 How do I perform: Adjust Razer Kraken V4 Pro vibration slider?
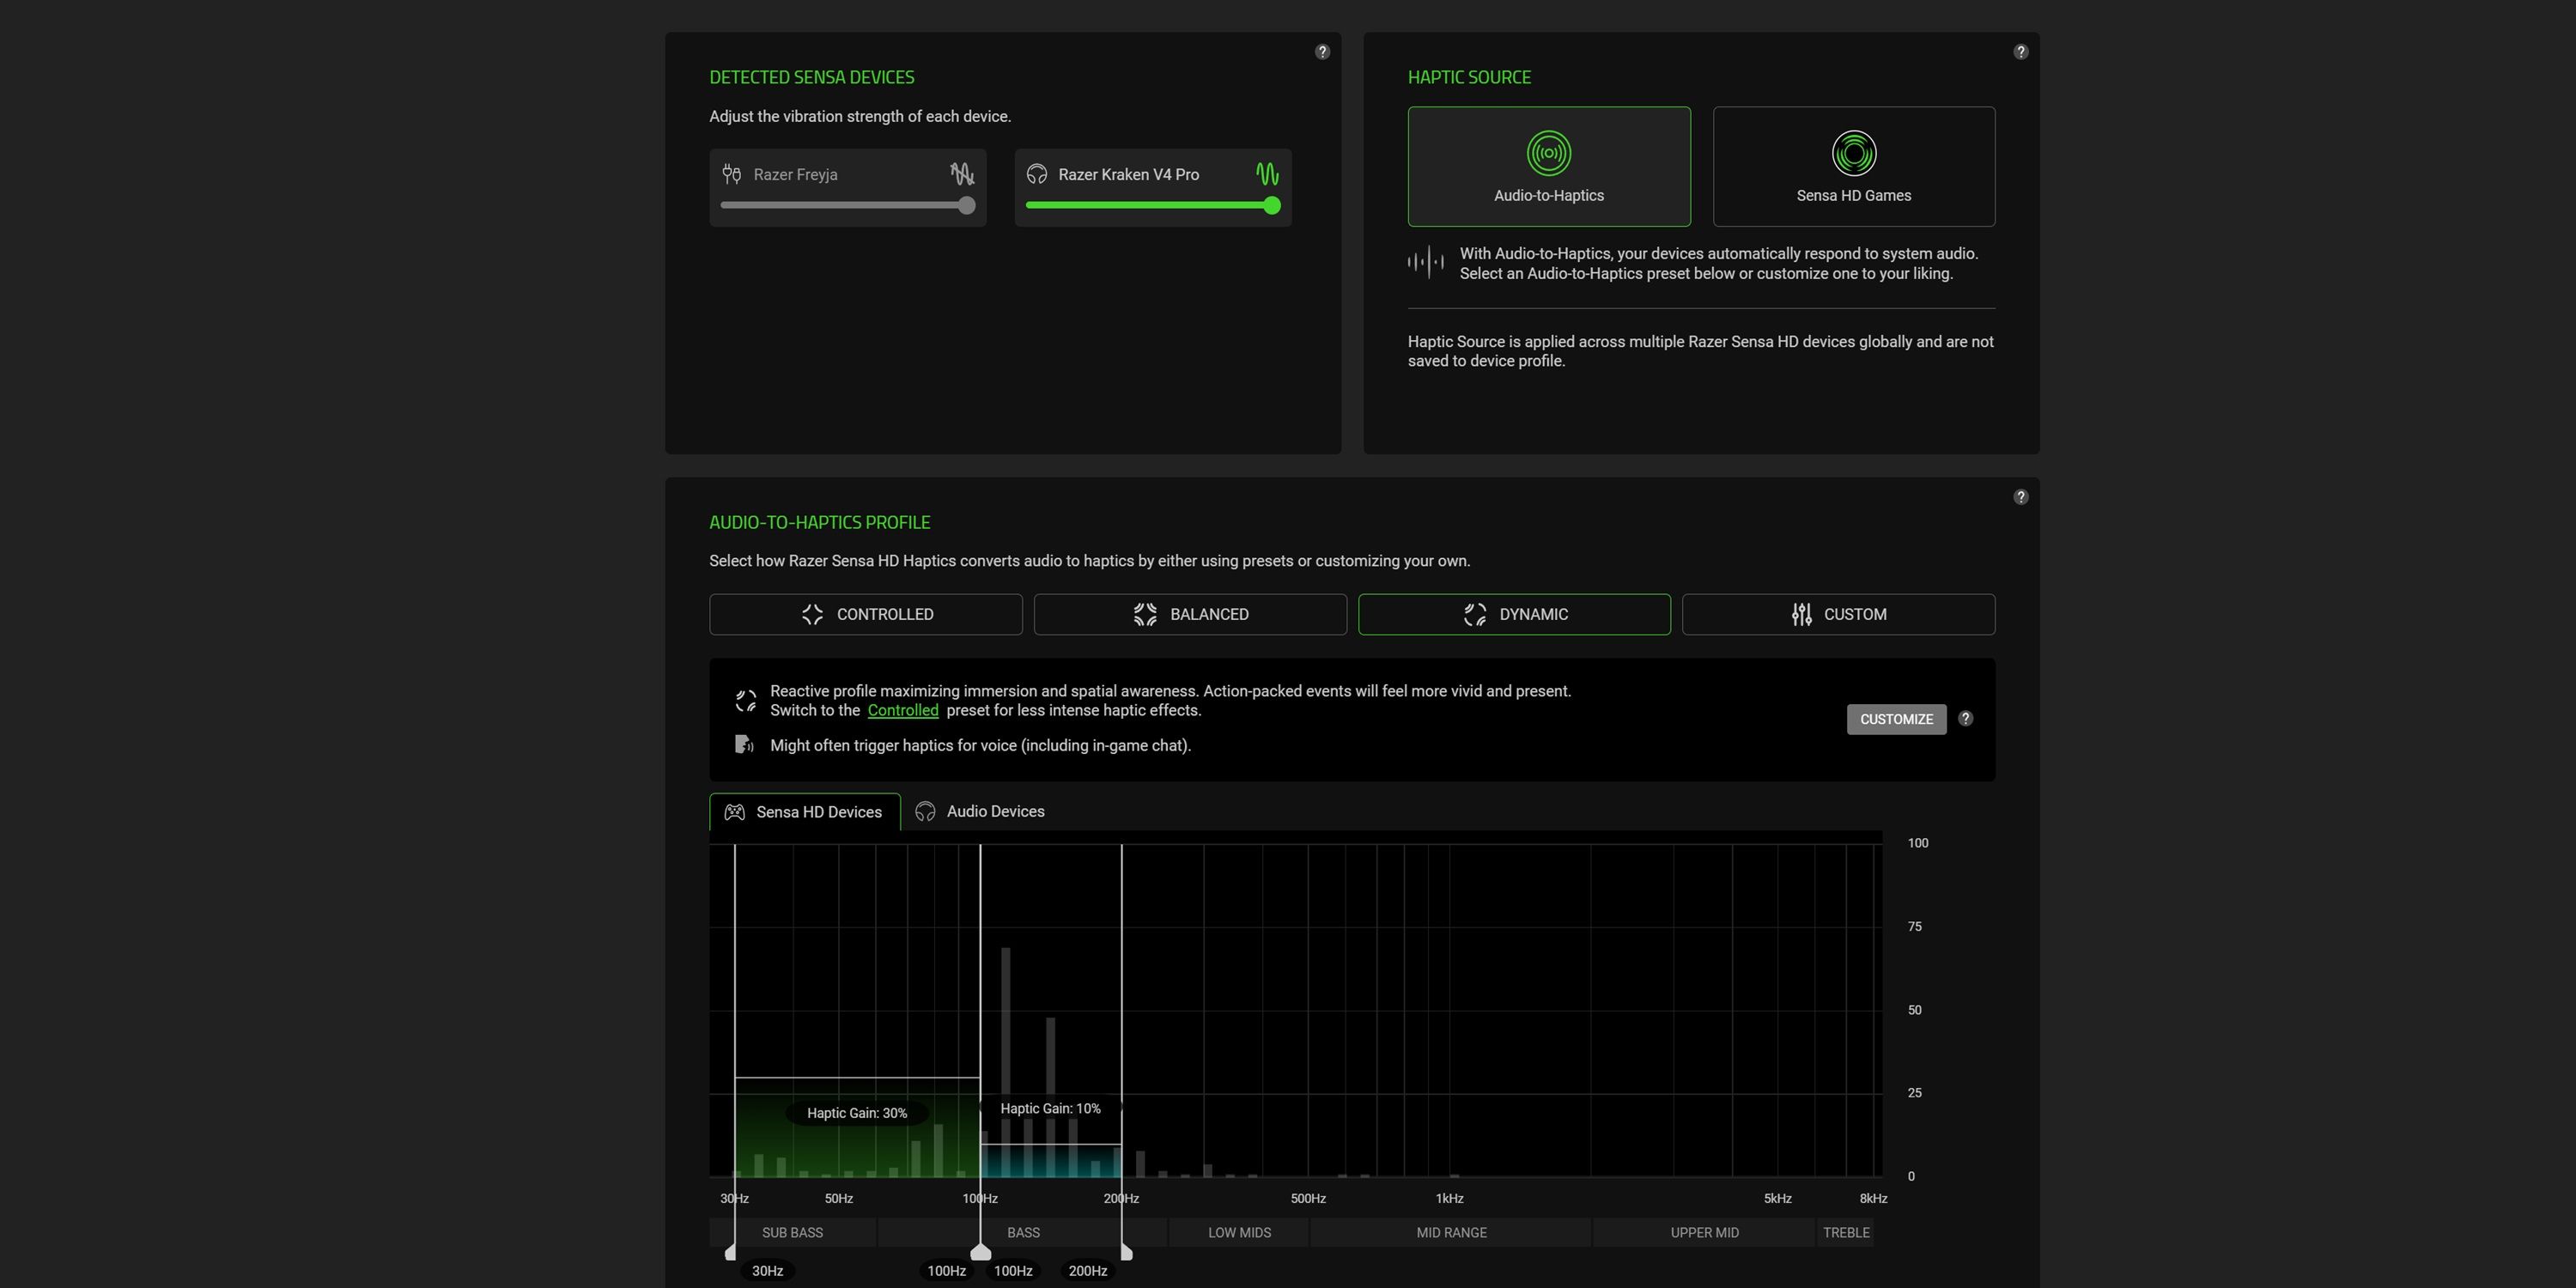1153,205
